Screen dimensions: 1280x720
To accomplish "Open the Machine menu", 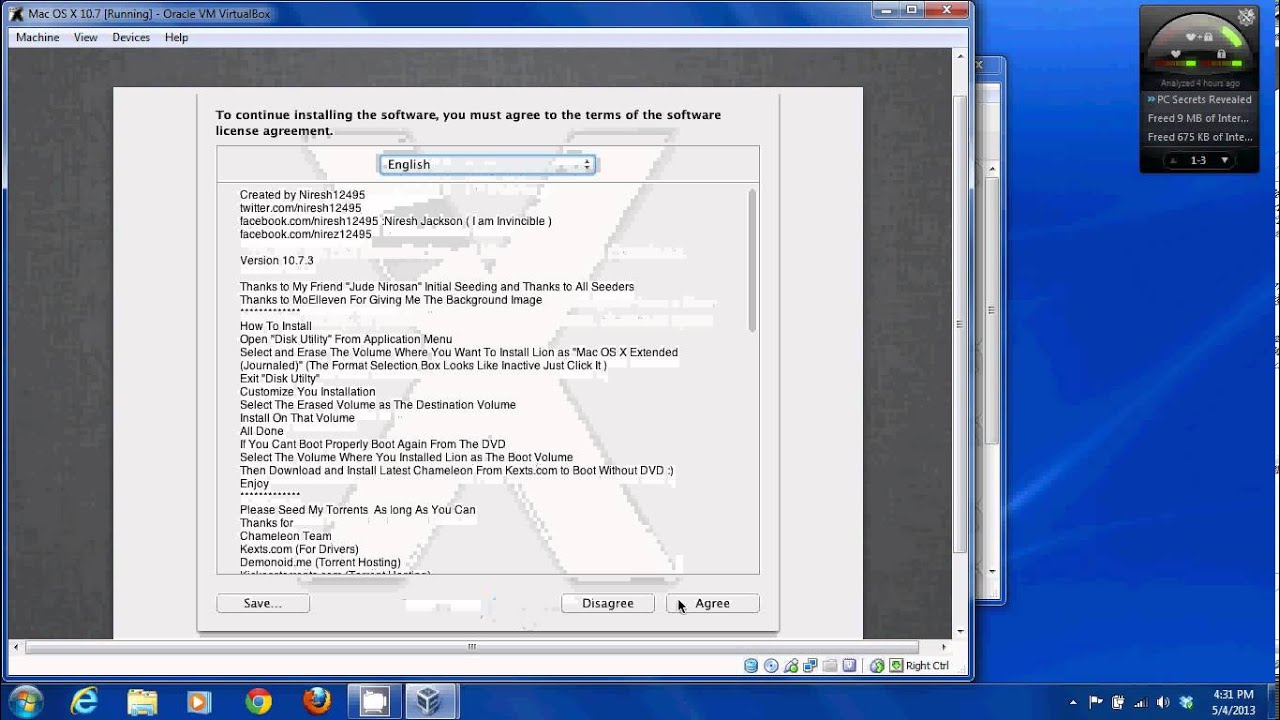I will click(37, 37).
